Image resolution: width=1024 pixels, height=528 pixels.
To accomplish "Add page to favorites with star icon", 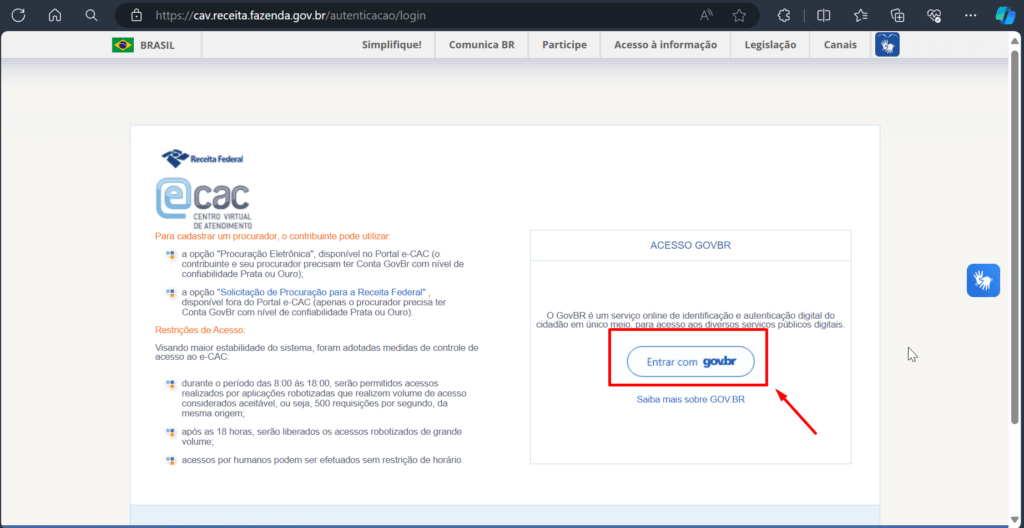I will coord(739,15).
